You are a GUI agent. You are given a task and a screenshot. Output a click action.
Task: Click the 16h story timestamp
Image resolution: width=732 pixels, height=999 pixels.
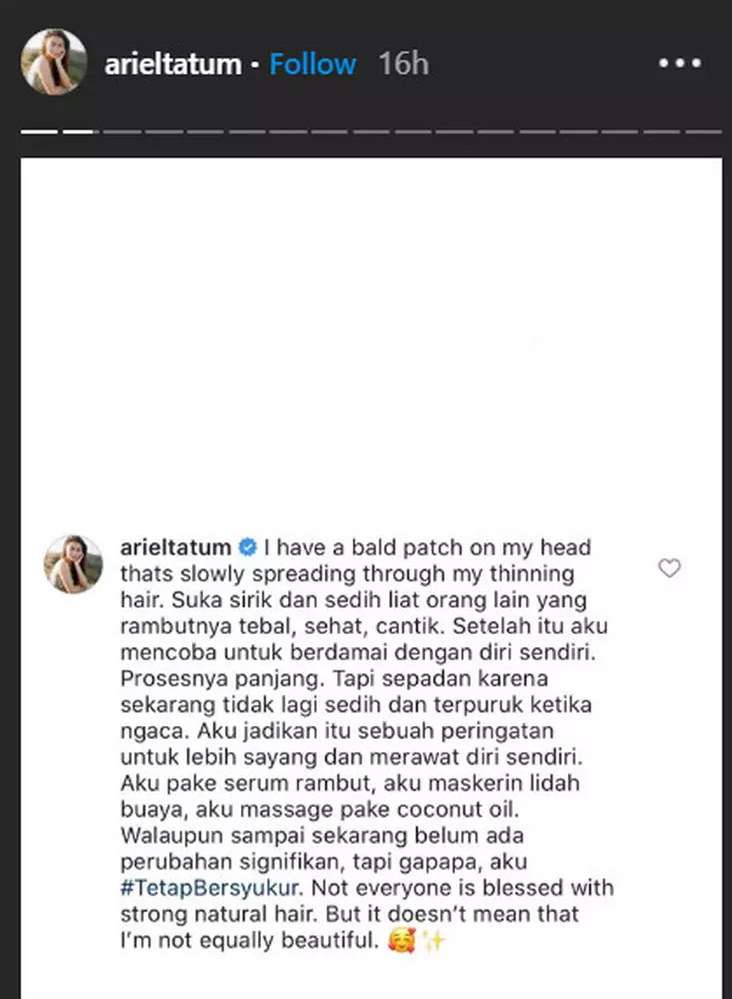click(x=404, y=64)
